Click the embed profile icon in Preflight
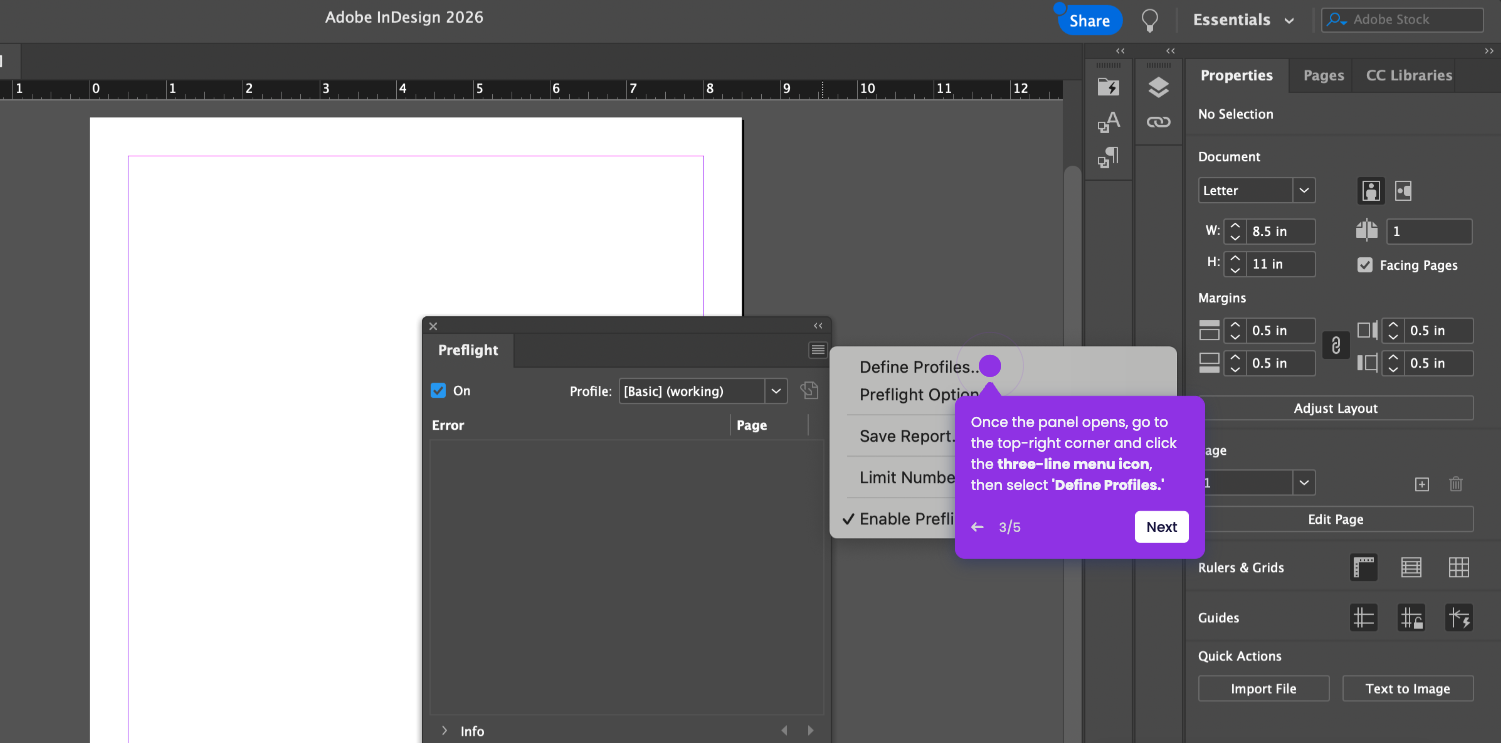Image resolution: width=1501 pixels, height=743 pixels. coord(809,391)
